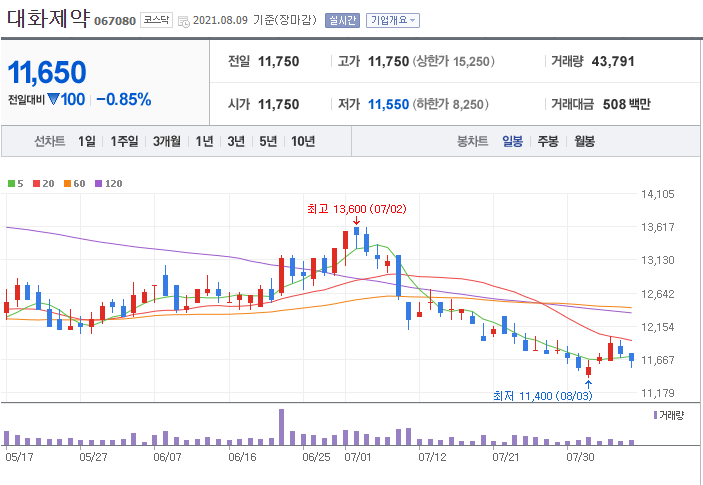Click the 상한가 15,250 text
703x485 pixels.
[453, 61]
